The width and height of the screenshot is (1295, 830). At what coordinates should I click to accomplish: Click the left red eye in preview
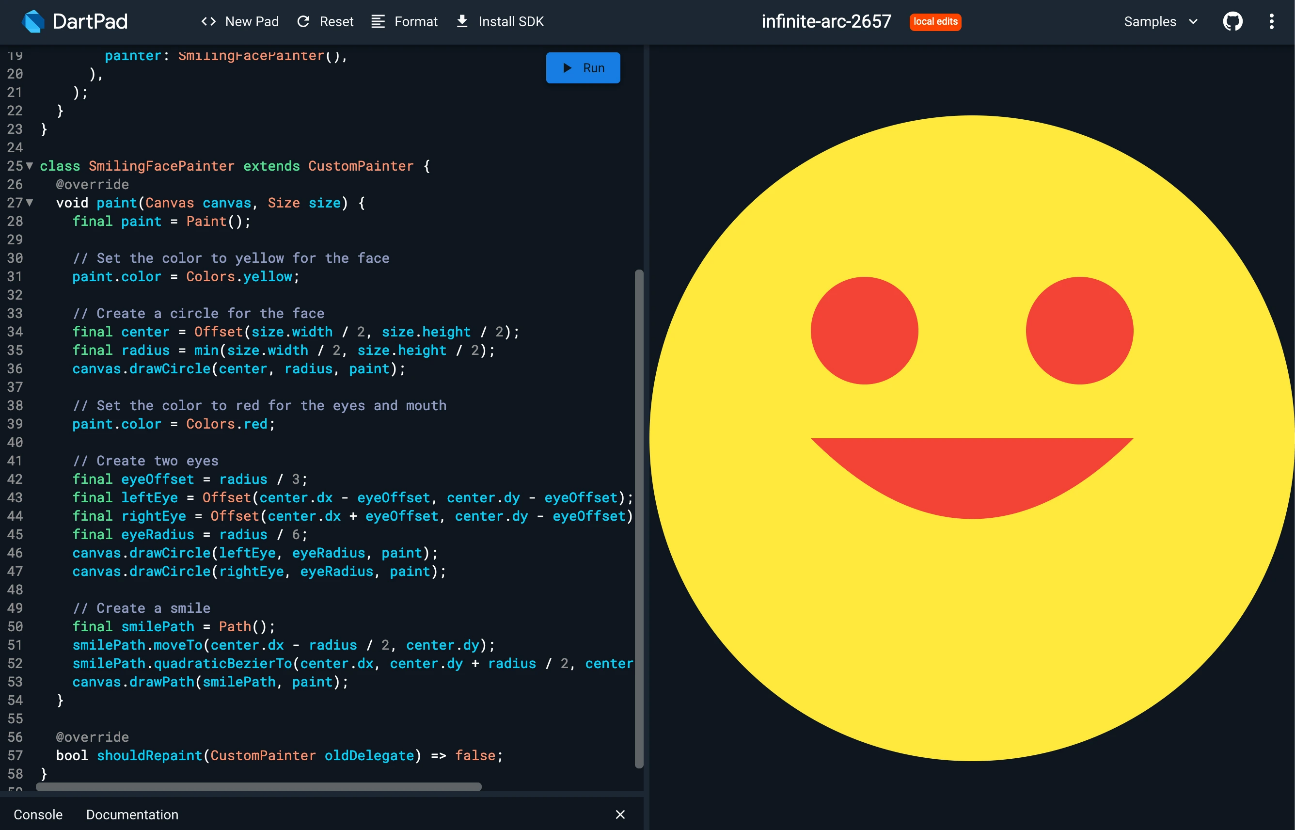[x=864, y=331]
